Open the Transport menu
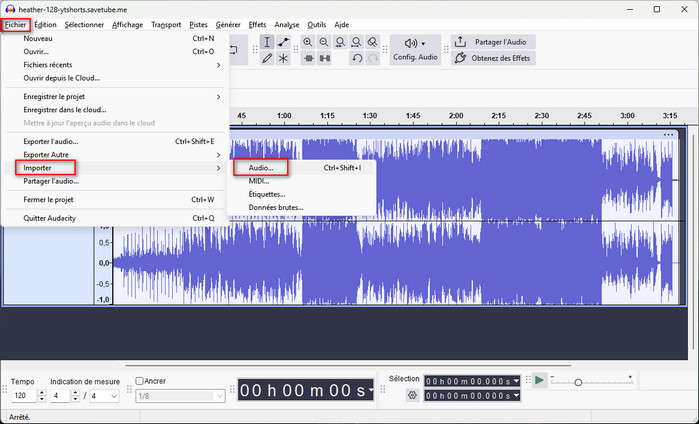This screenshot has width=699, height=424. 166,25
